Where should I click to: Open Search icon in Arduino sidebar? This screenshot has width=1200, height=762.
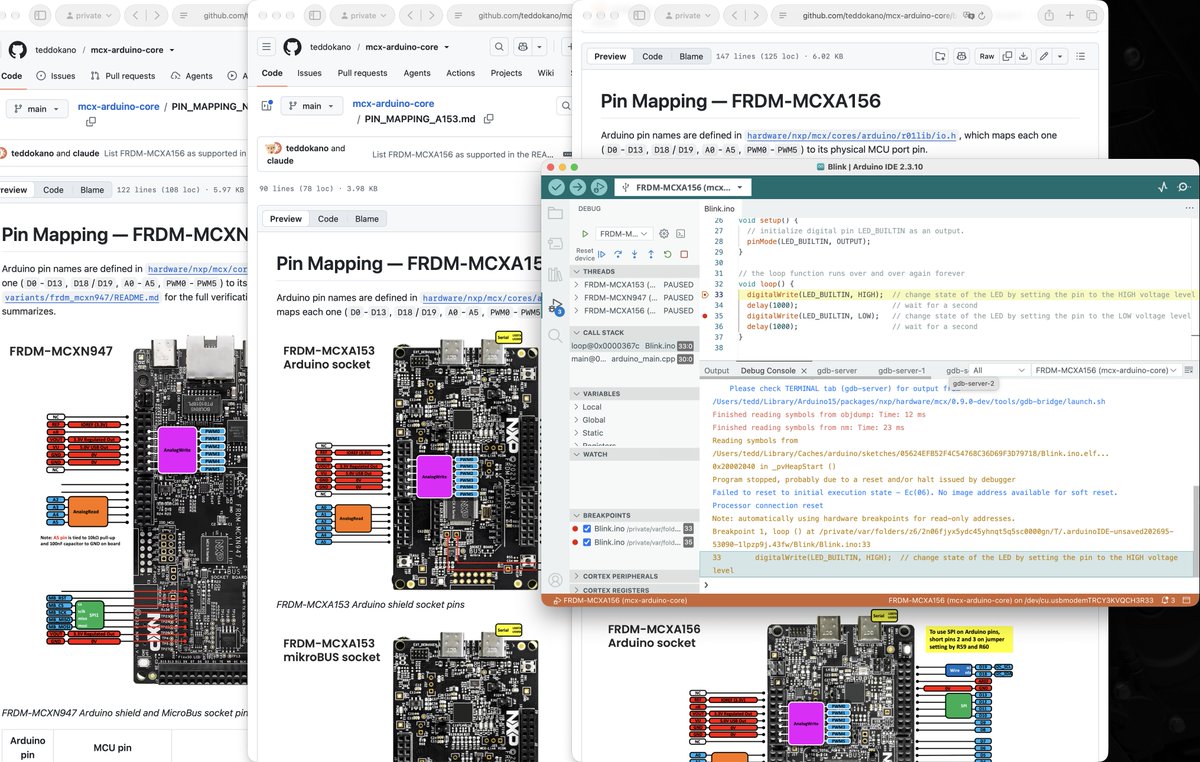coord(555,336)
